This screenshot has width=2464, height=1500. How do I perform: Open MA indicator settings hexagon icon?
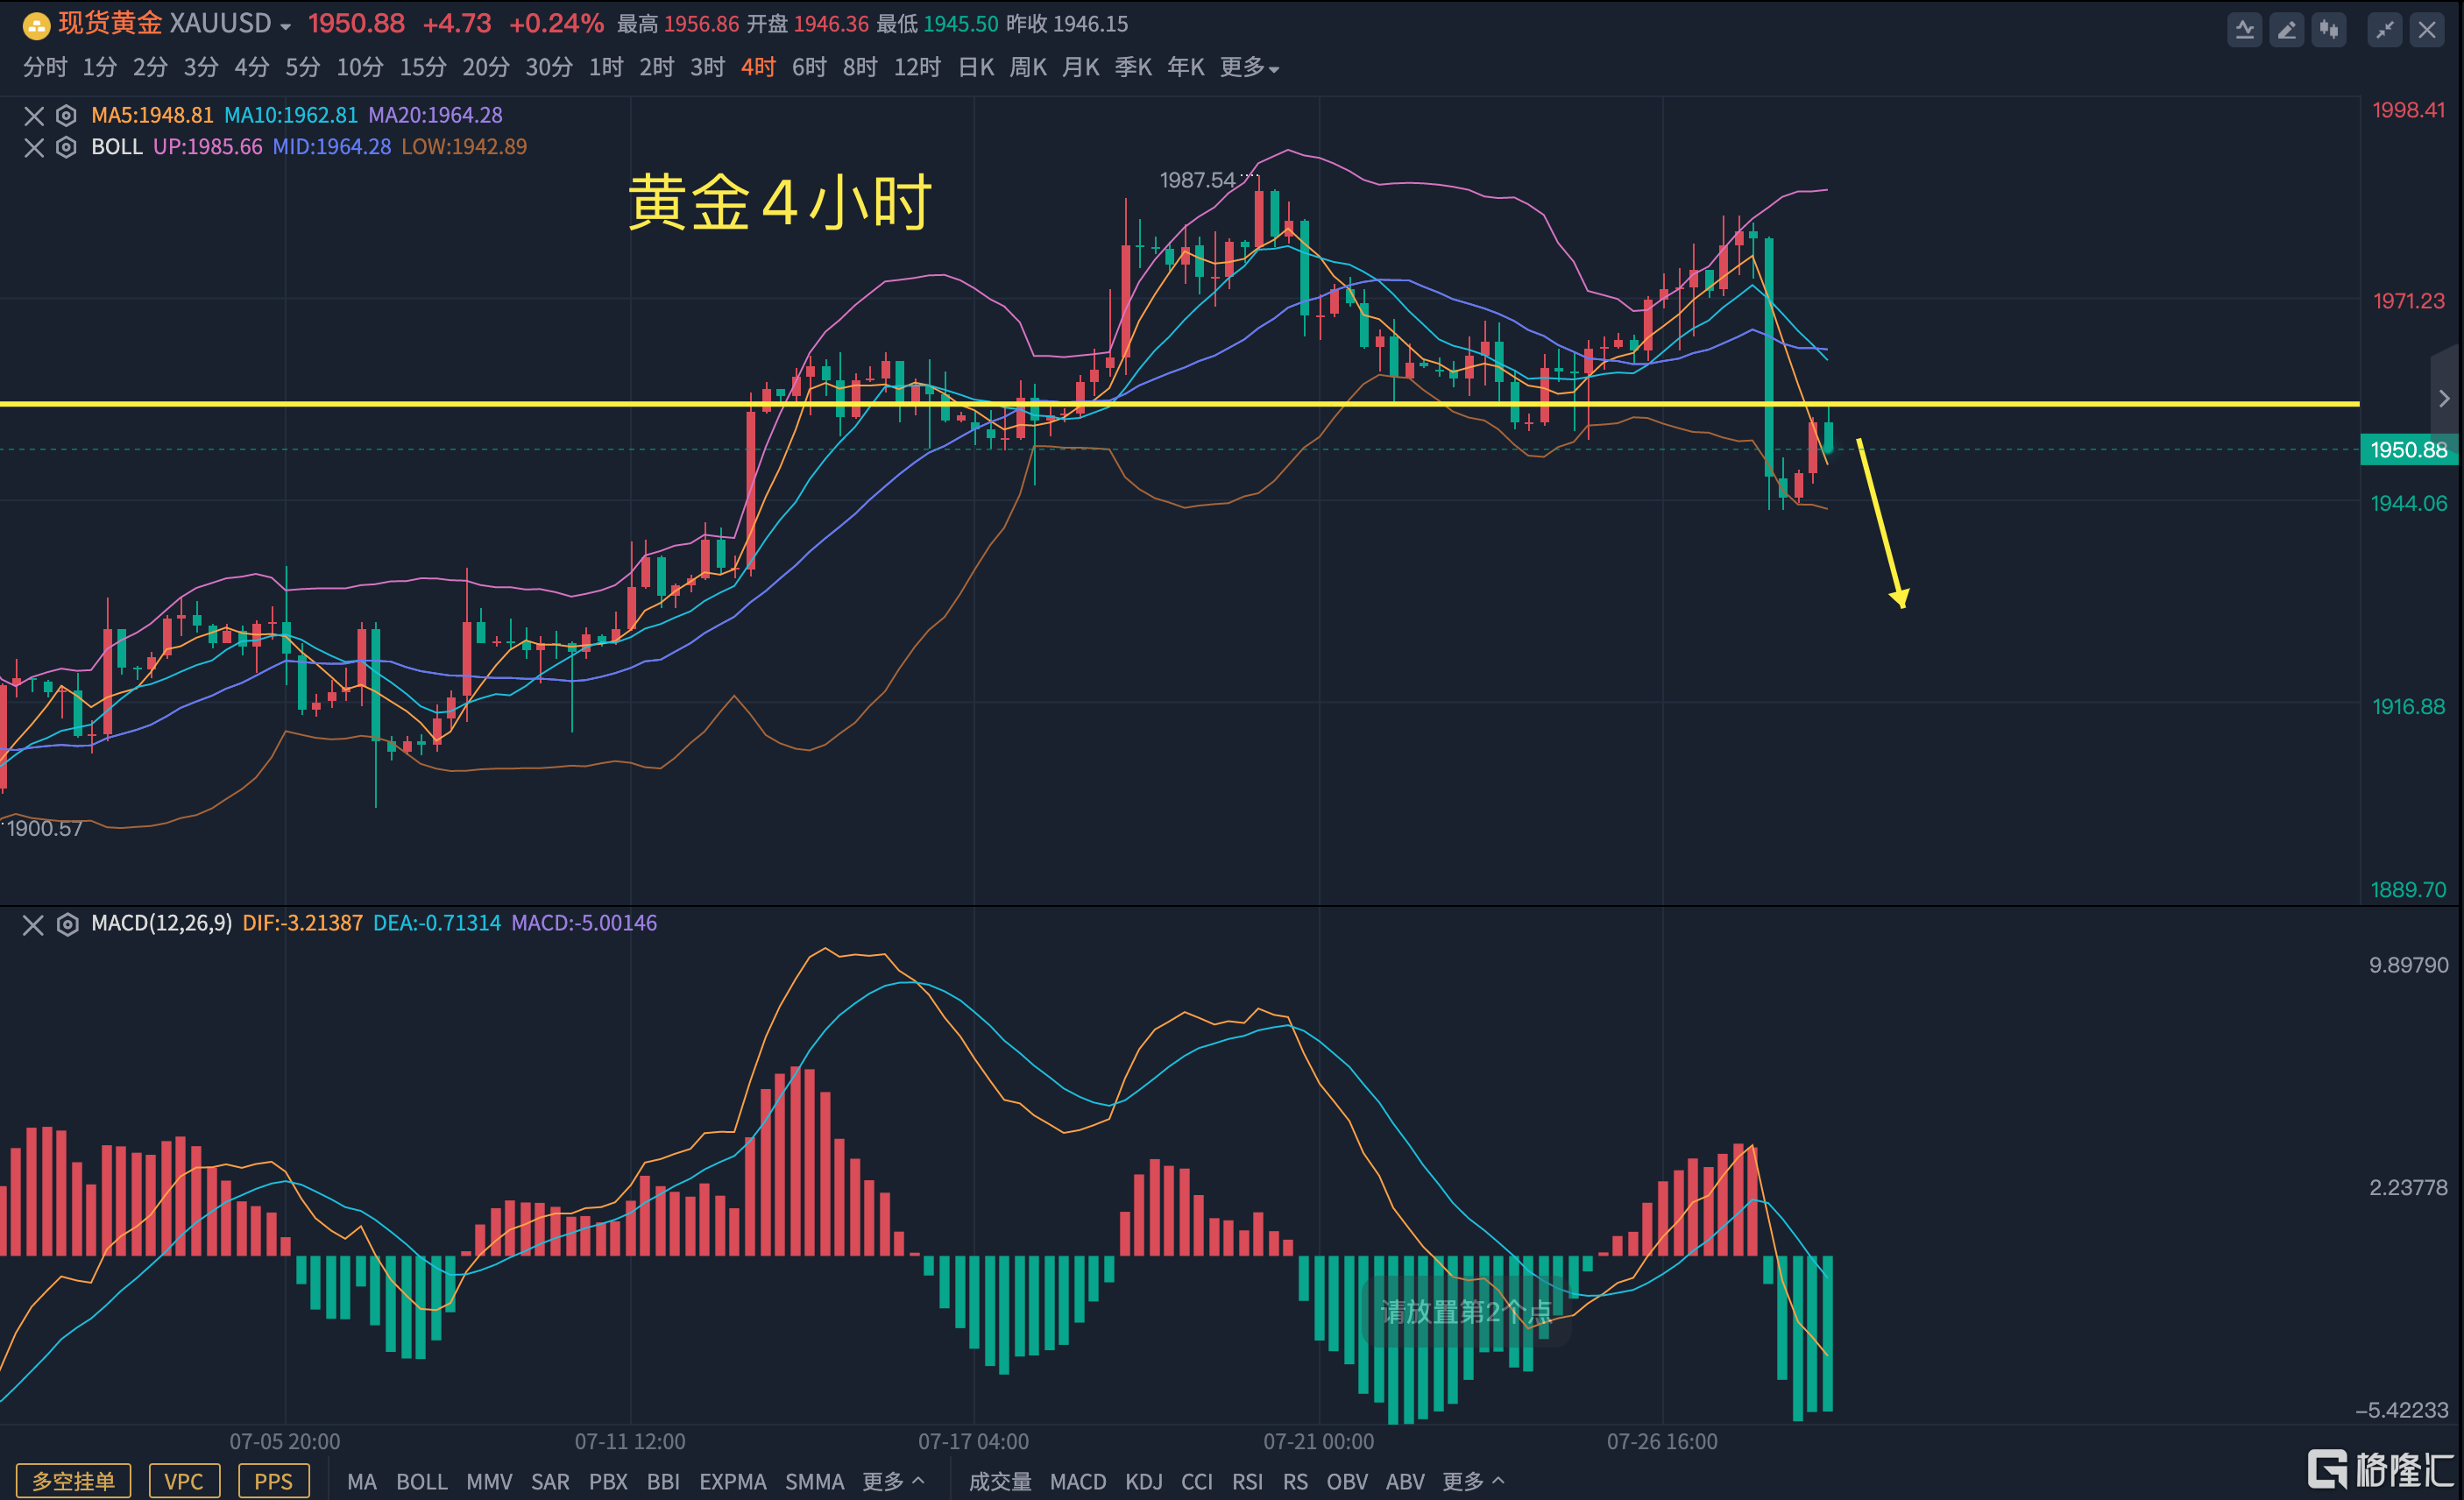click(66, 116)
